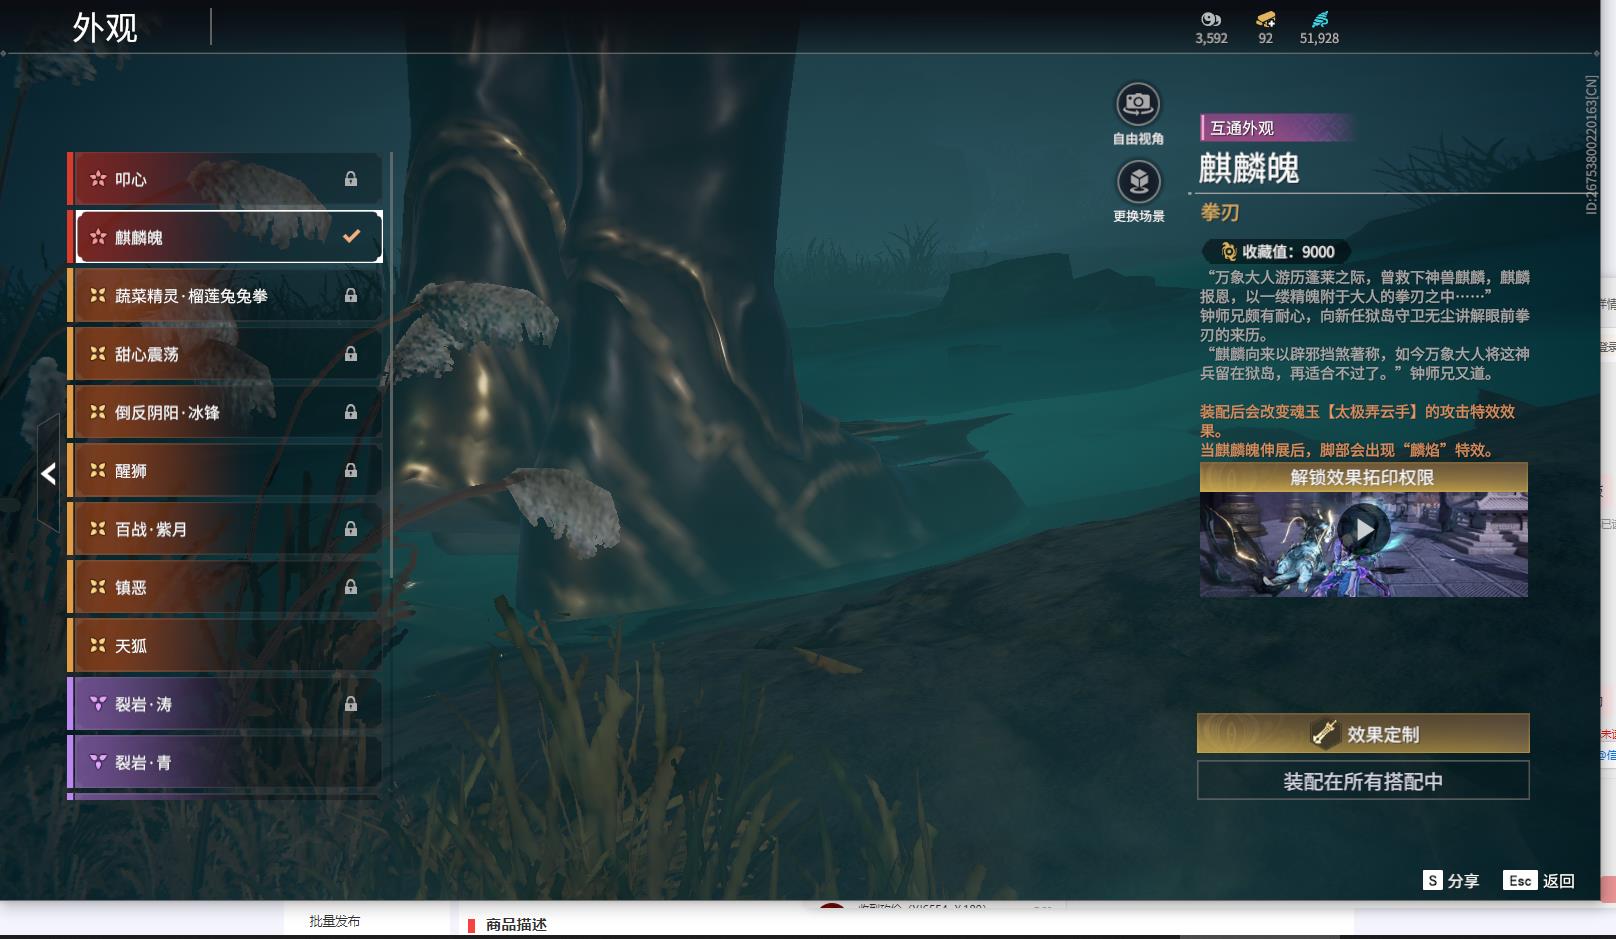Click the gold ticket currency icon
This screenshot has height=939, width=1616.
pos(1265,19)
